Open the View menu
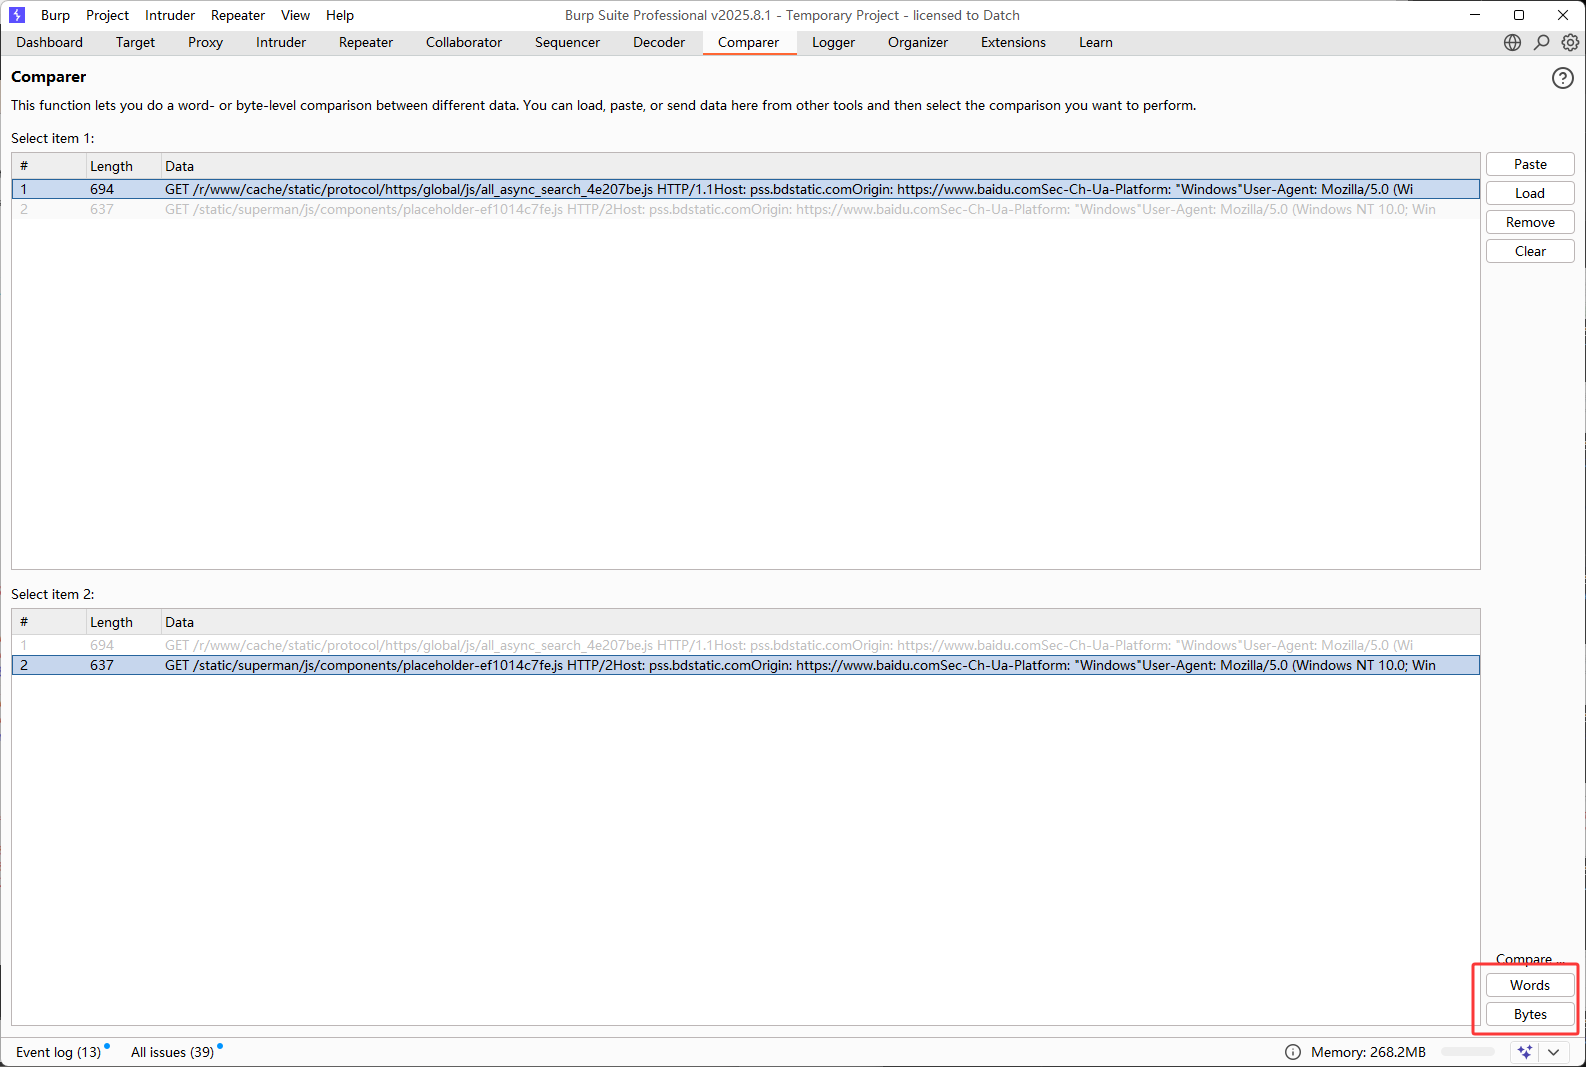The height and width of the screenshot is (1067, 1586). (x=295, y=15)
